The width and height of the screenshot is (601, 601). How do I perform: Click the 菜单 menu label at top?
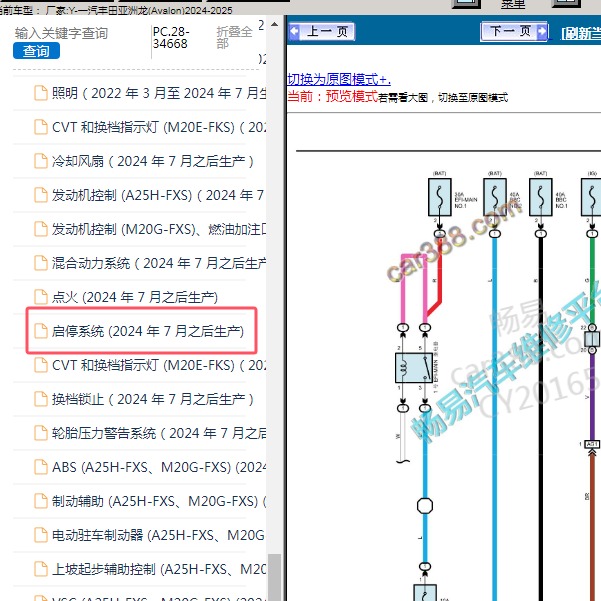coord(512,4)
